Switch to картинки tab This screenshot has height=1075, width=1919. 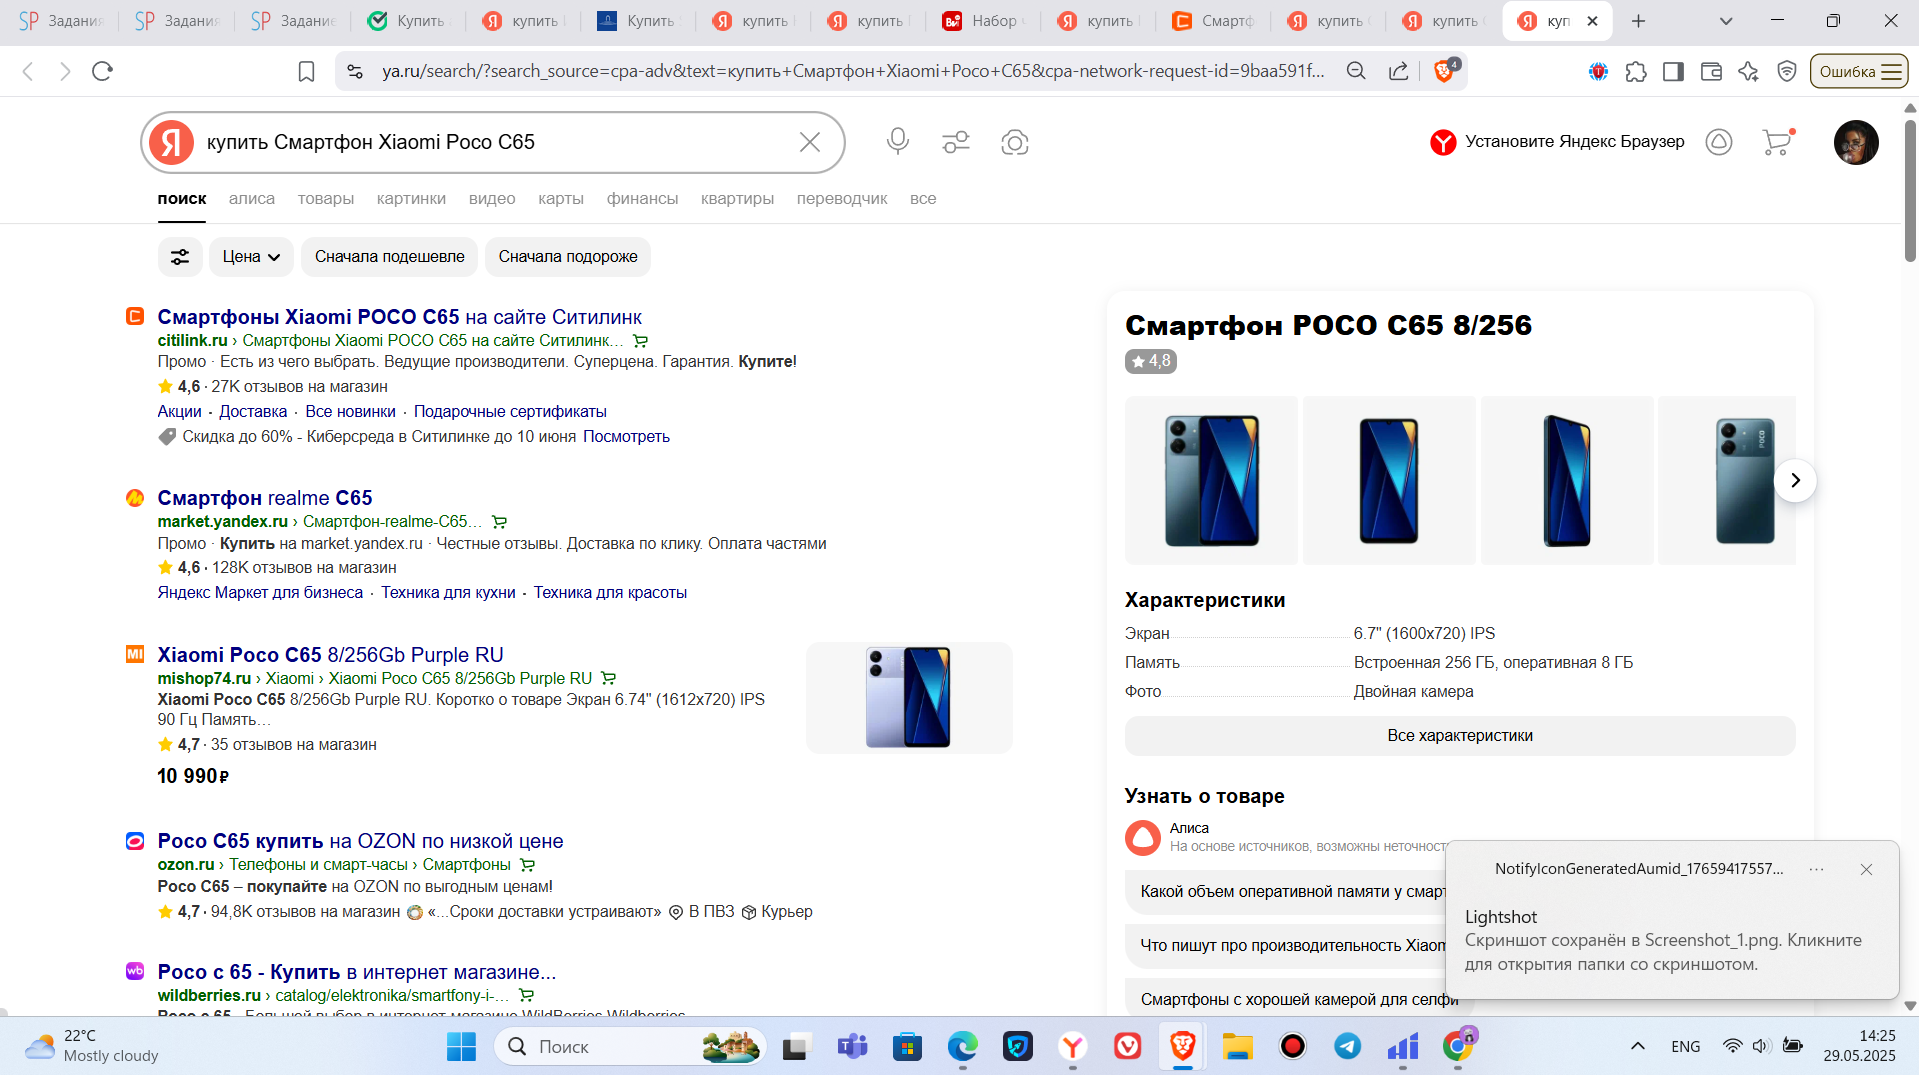point(411,199)
